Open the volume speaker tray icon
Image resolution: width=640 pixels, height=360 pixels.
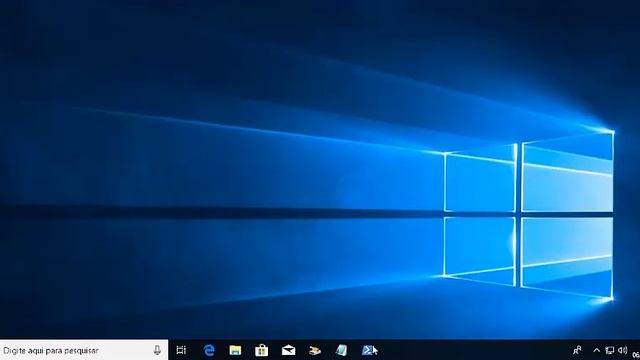622,350
